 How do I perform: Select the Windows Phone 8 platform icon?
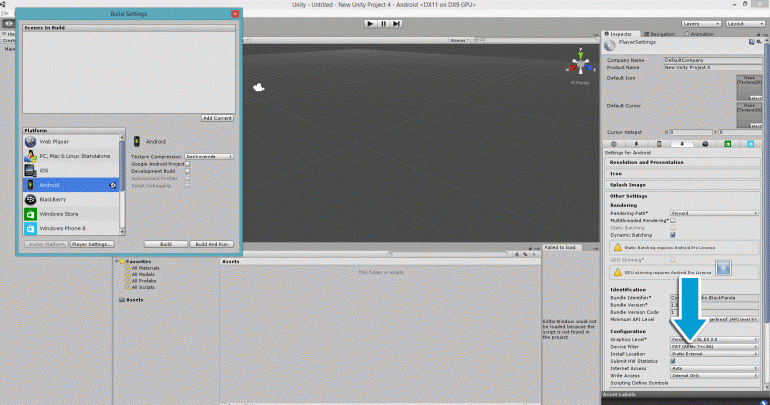(x=31, y=229)
